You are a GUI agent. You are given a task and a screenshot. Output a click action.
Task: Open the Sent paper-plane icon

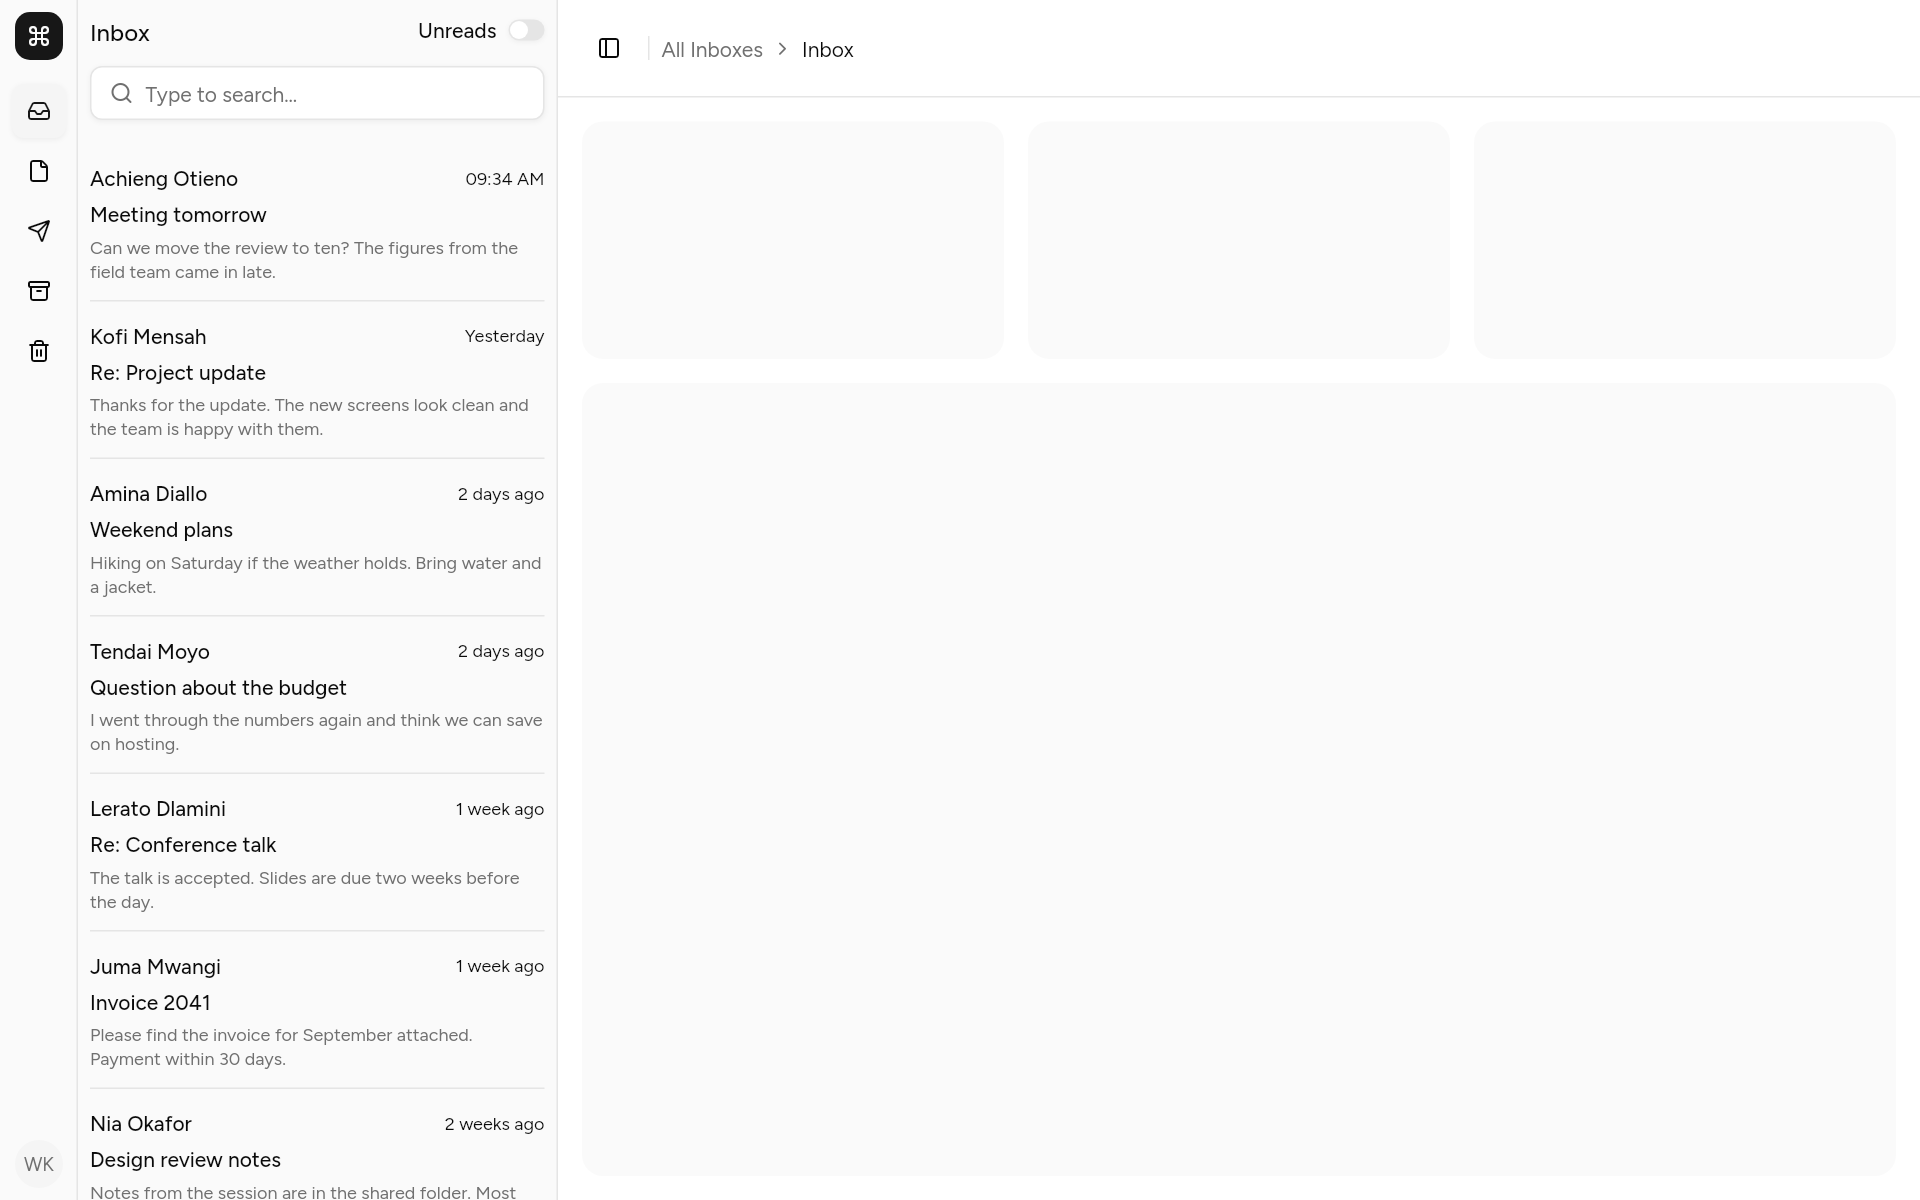point(39,231)
